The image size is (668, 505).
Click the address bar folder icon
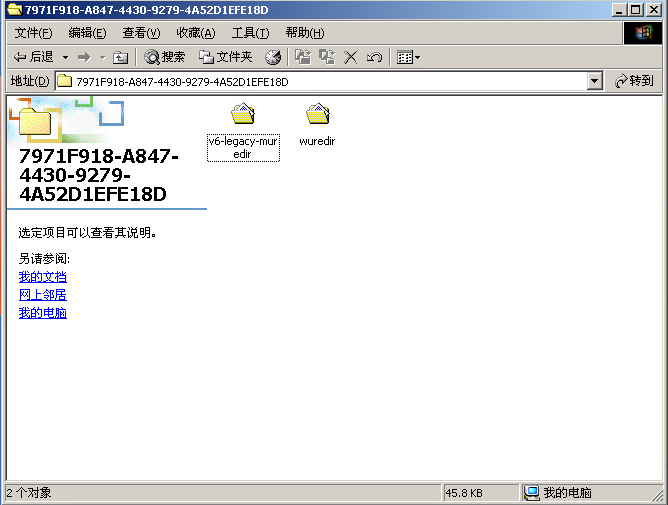[65, 81]
